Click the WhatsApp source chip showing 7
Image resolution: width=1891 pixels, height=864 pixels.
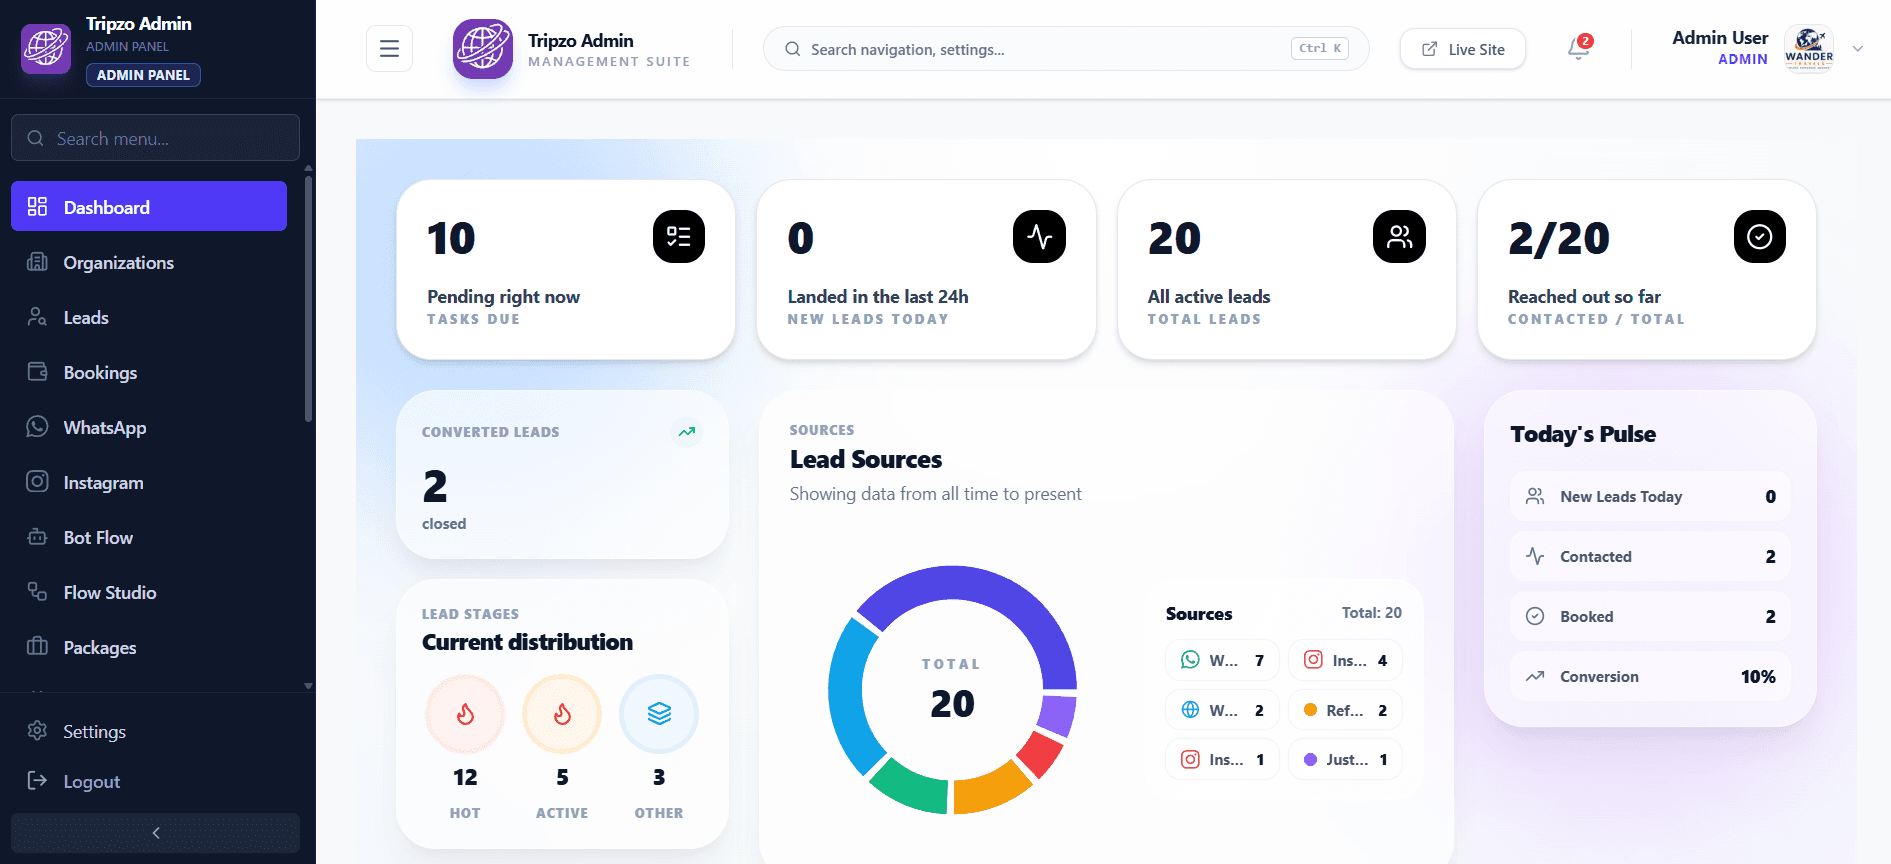1222,660
